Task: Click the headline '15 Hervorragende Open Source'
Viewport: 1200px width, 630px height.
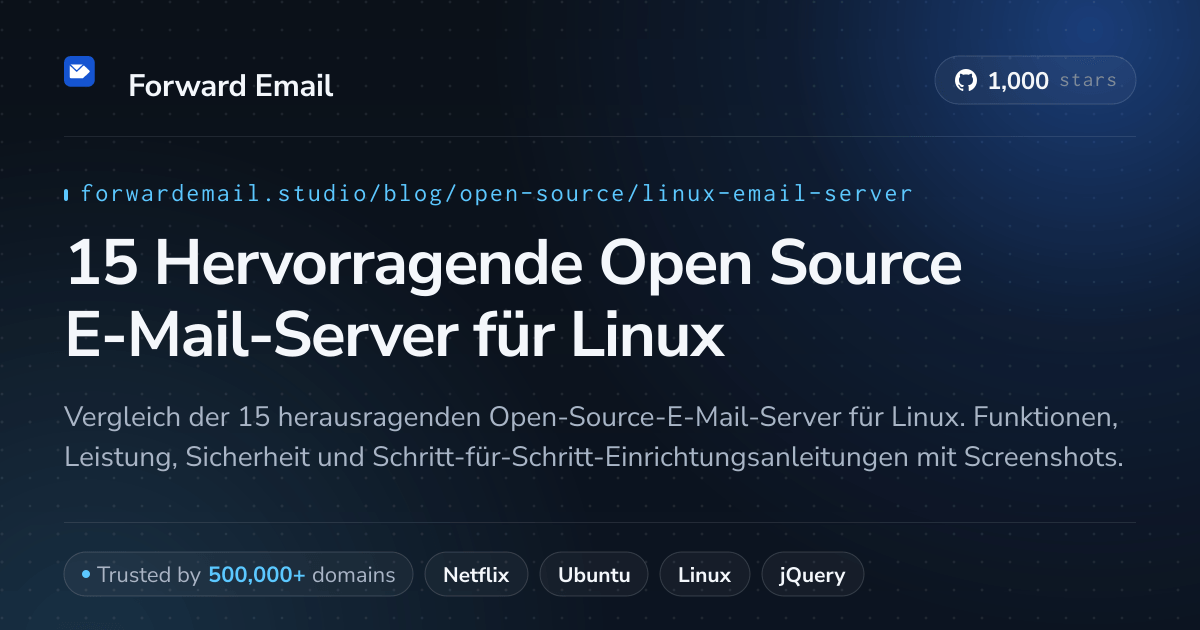Action: [x=513, y=265]
